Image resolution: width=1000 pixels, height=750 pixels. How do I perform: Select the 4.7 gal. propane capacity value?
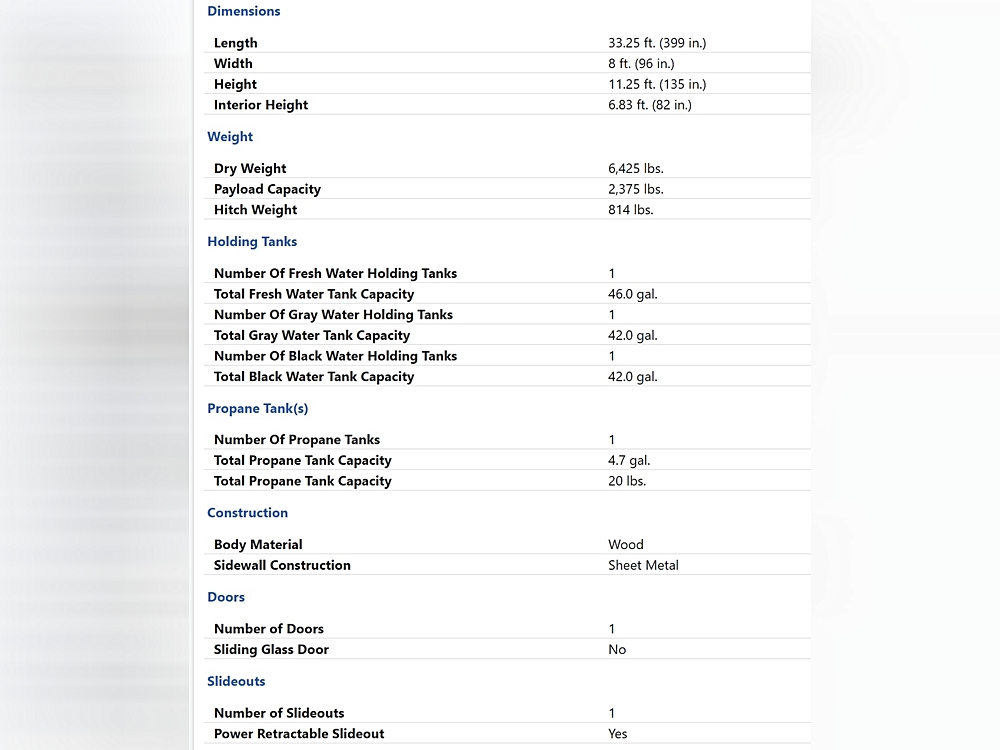[629, 461]
